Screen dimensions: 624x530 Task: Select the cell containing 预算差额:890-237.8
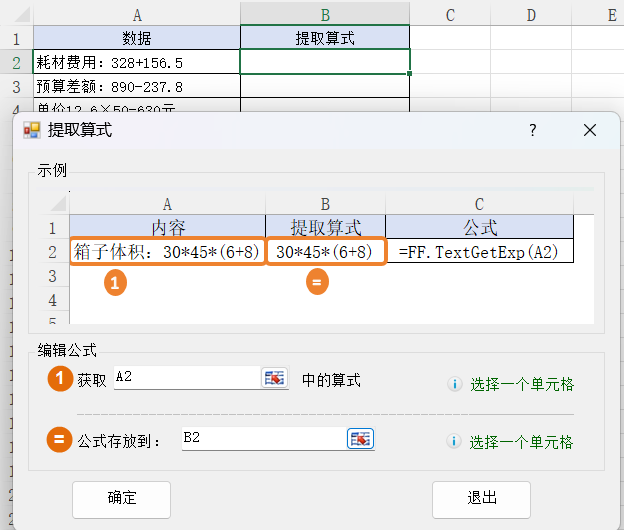136,86
